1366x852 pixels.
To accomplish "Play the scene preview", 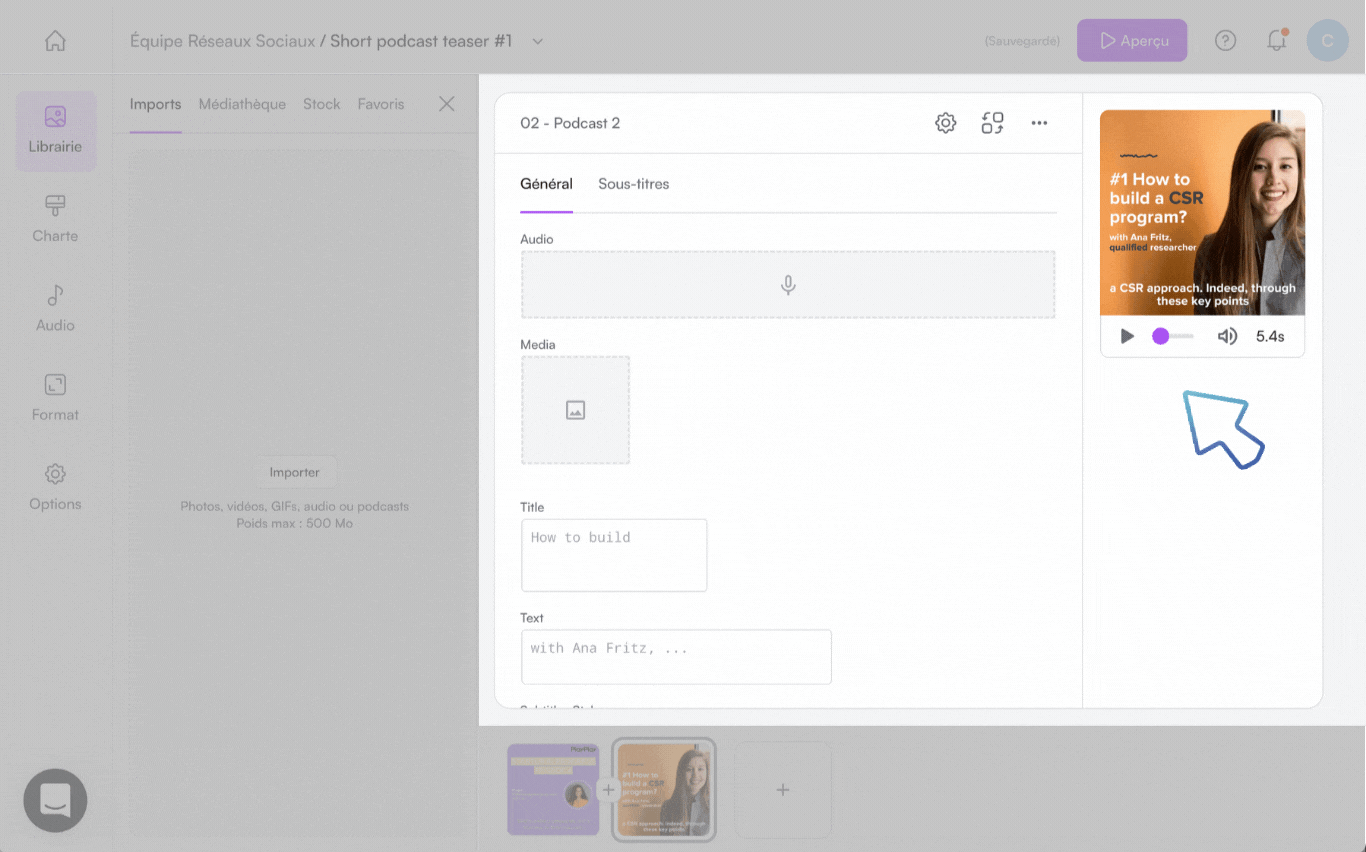I will coord(1127,336).
